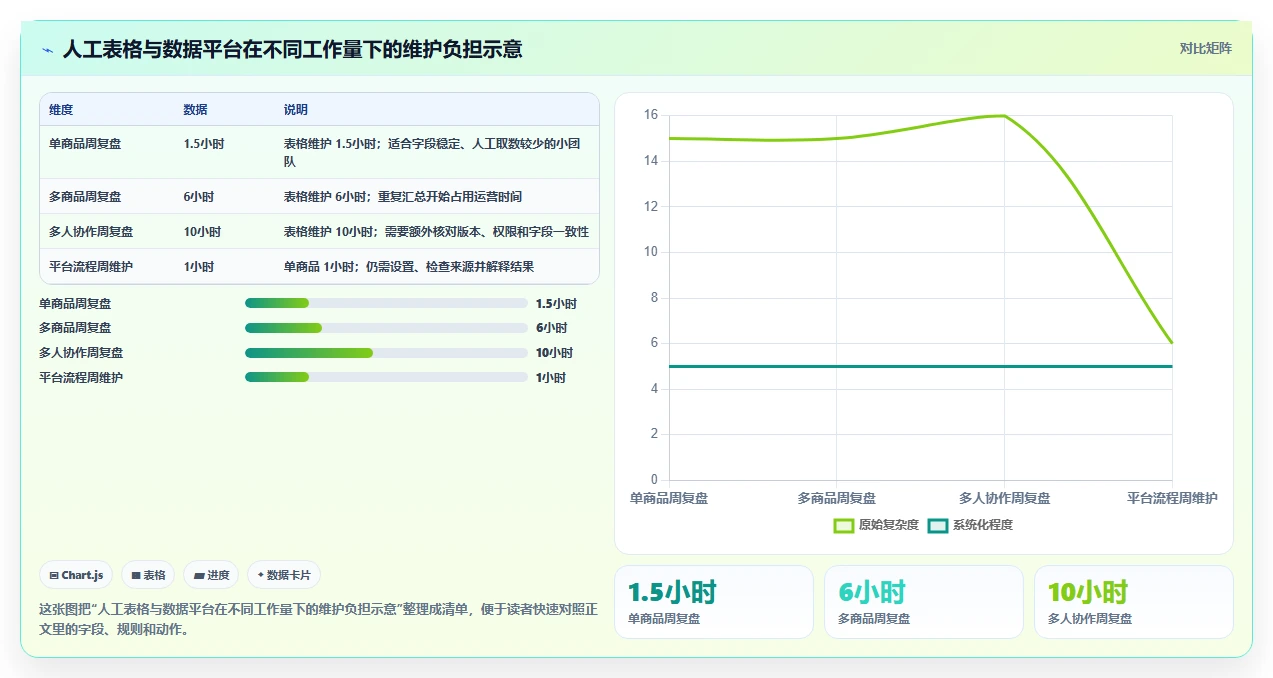Click the 多人协作周复盘 chart axis label

point(1005,498)
